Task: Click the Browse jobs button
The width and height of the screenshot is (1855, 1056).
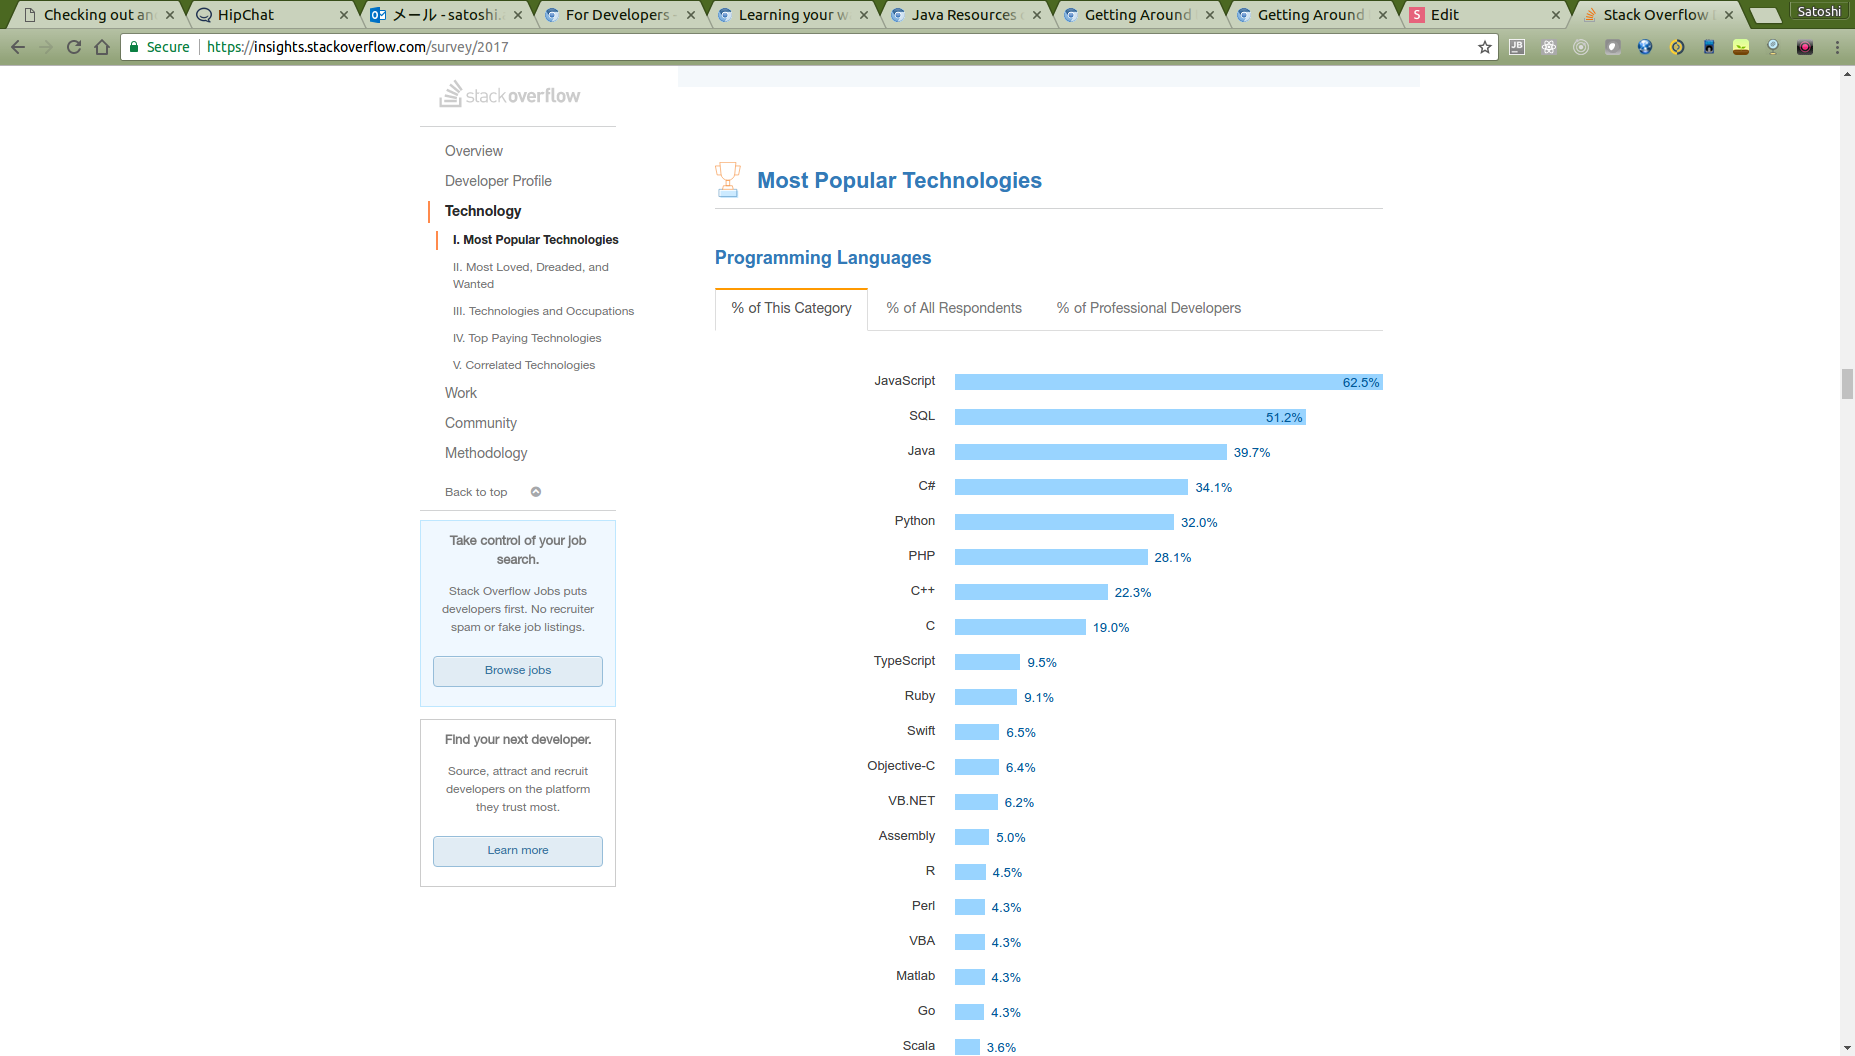Action: (x=518, y=671)
